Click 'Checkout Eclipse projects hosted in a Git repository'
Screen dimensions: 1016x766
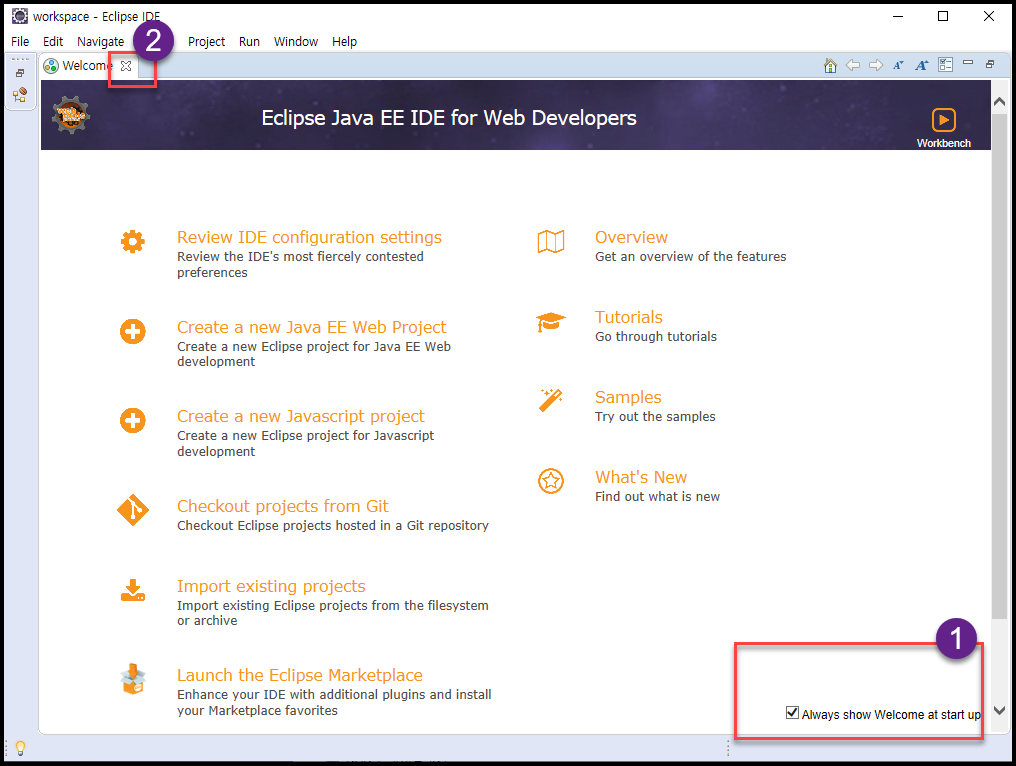(x=333, y=526)
